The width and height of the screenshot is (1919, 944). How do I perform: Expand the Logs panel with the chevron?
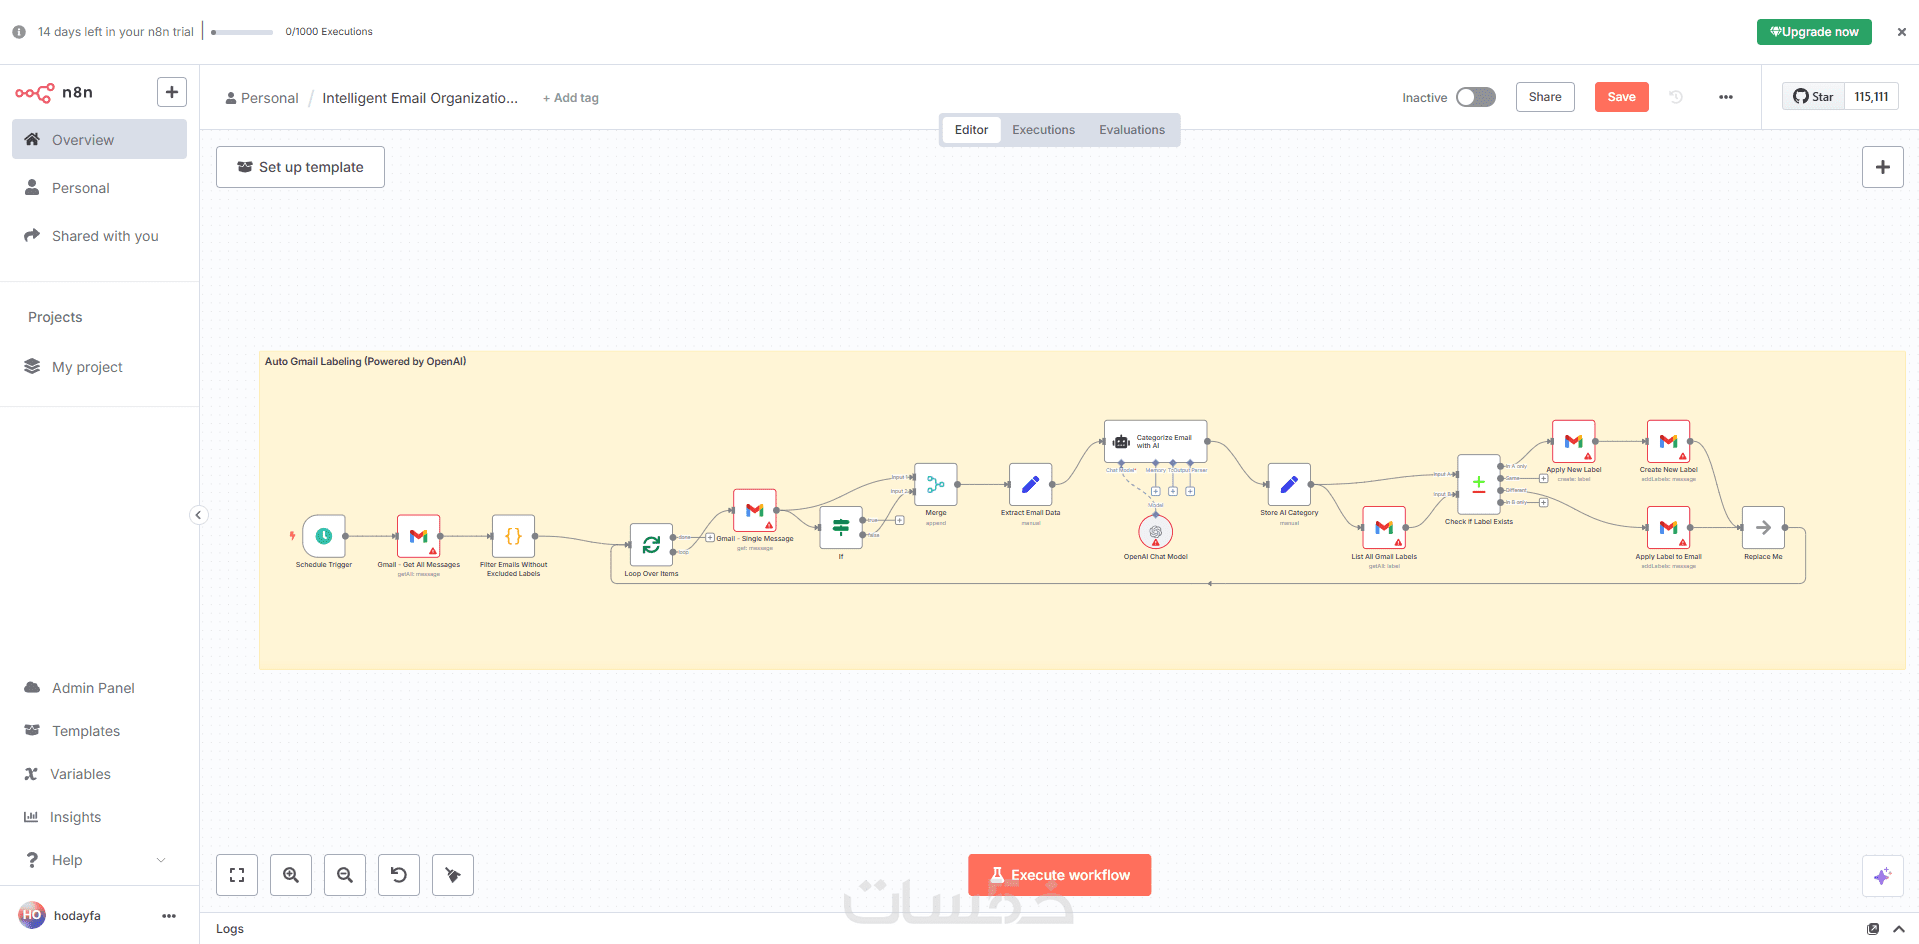pyautogui.click(x=1899, y=929)
